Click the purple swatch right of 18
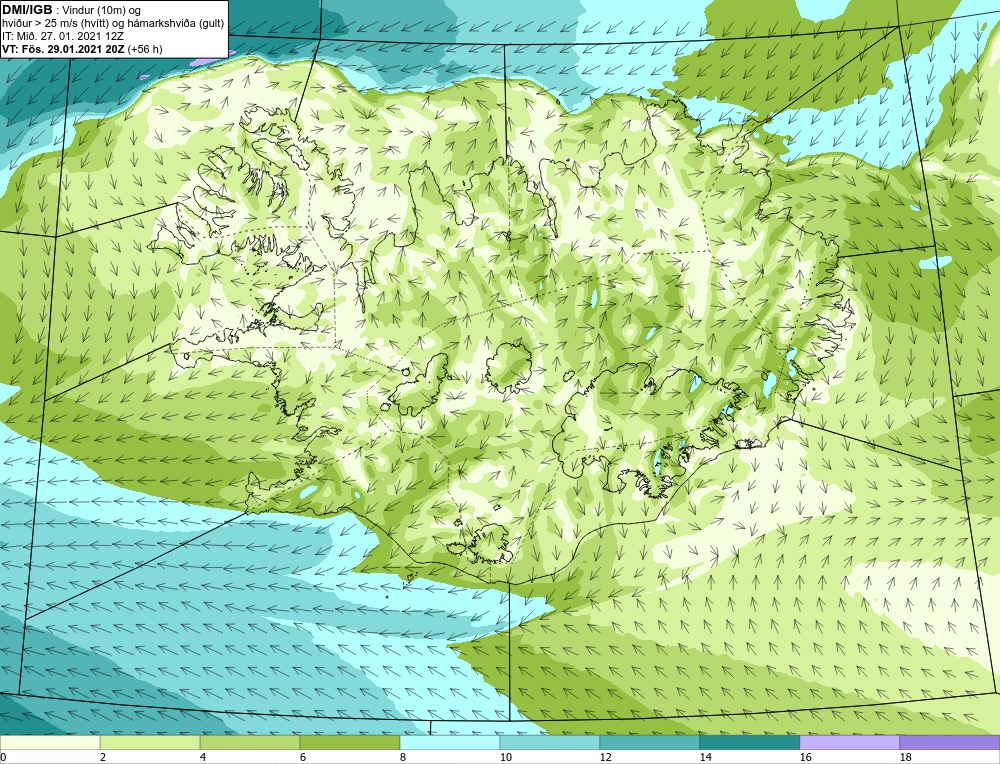This screenshot has width=1000, height=764. coord(950,743)
